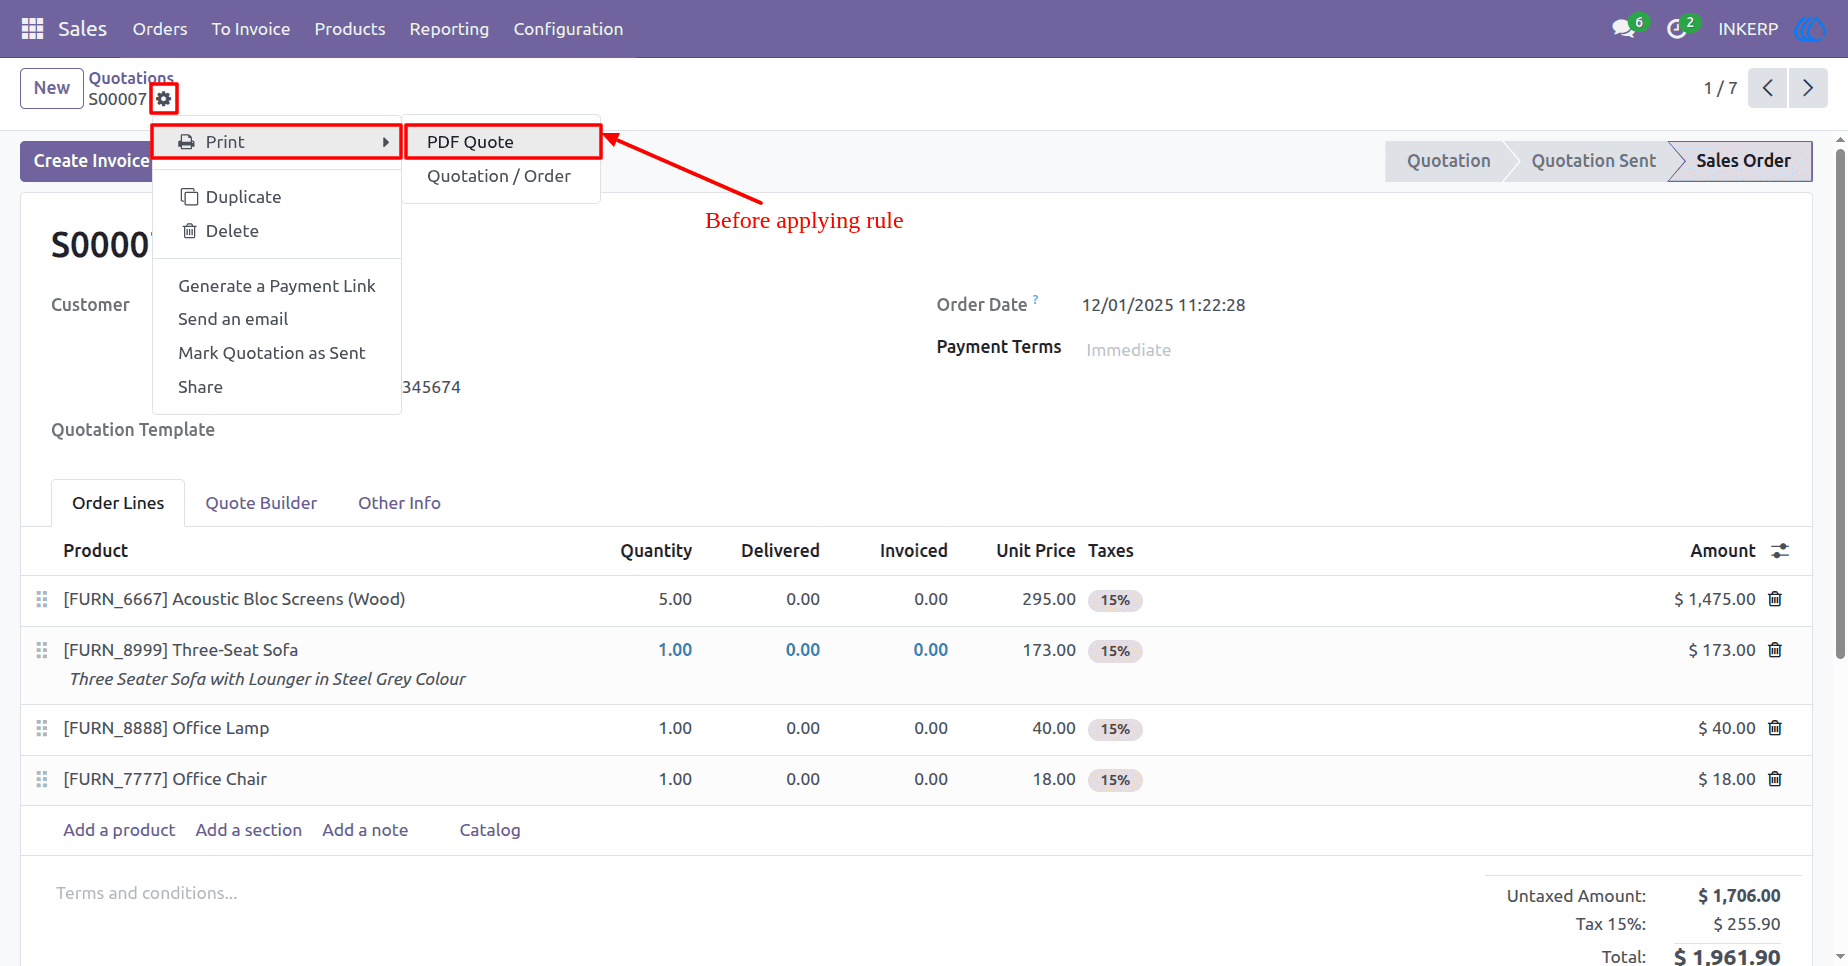Image resolution: width=1848 pixels, height=966 pixels.
Task: Click the Add a product link
Action: 119,830
